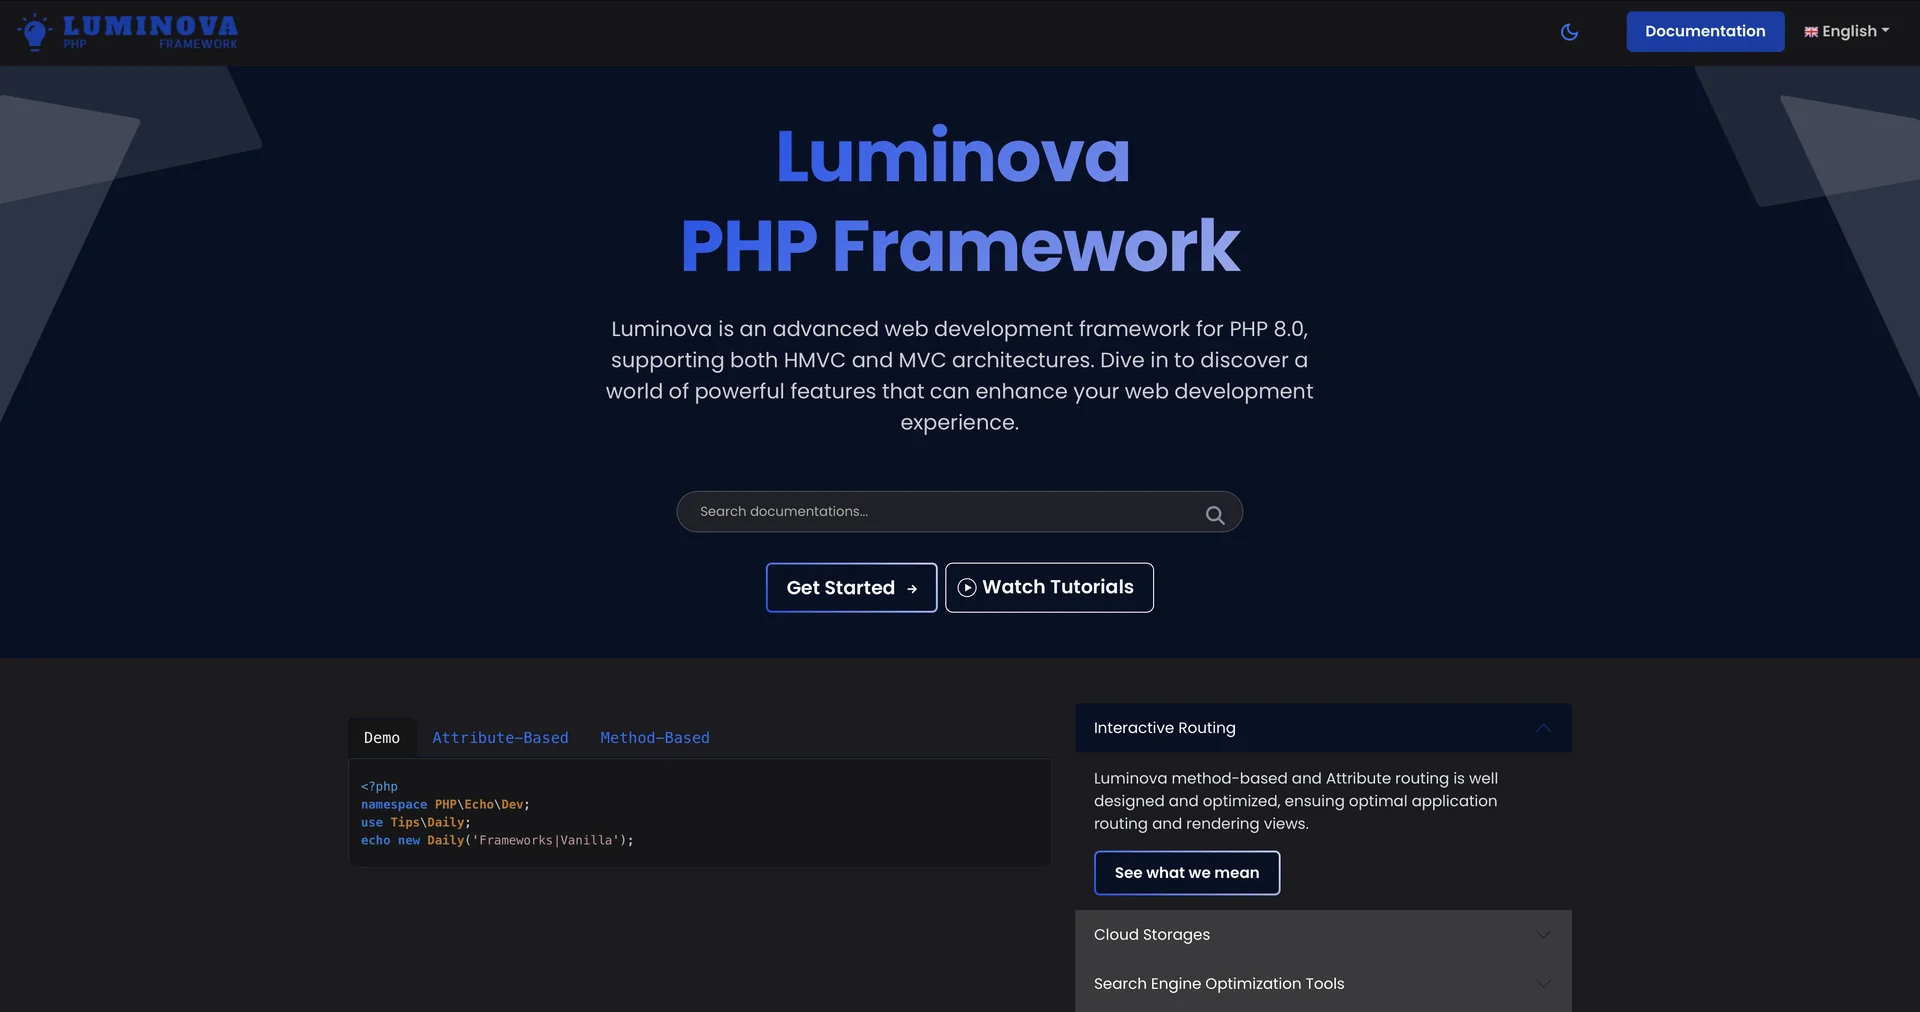The width and height of the screenshot is (1920, 1012).
Task: Switch to the Attribute-Based tab
Action: coord(500,738)
